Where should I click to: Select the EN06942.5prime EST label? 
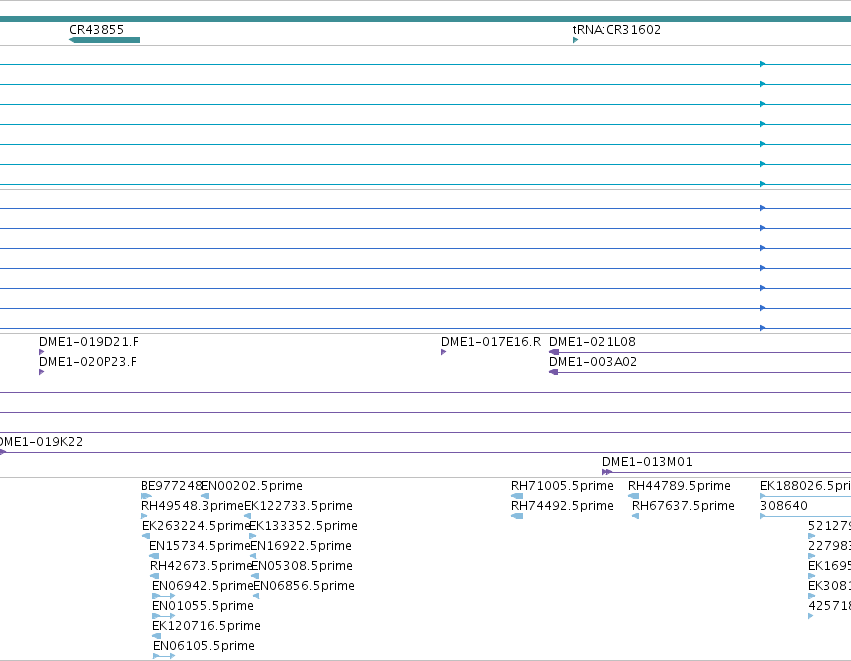pyautogui.click(x=202, y=586)
